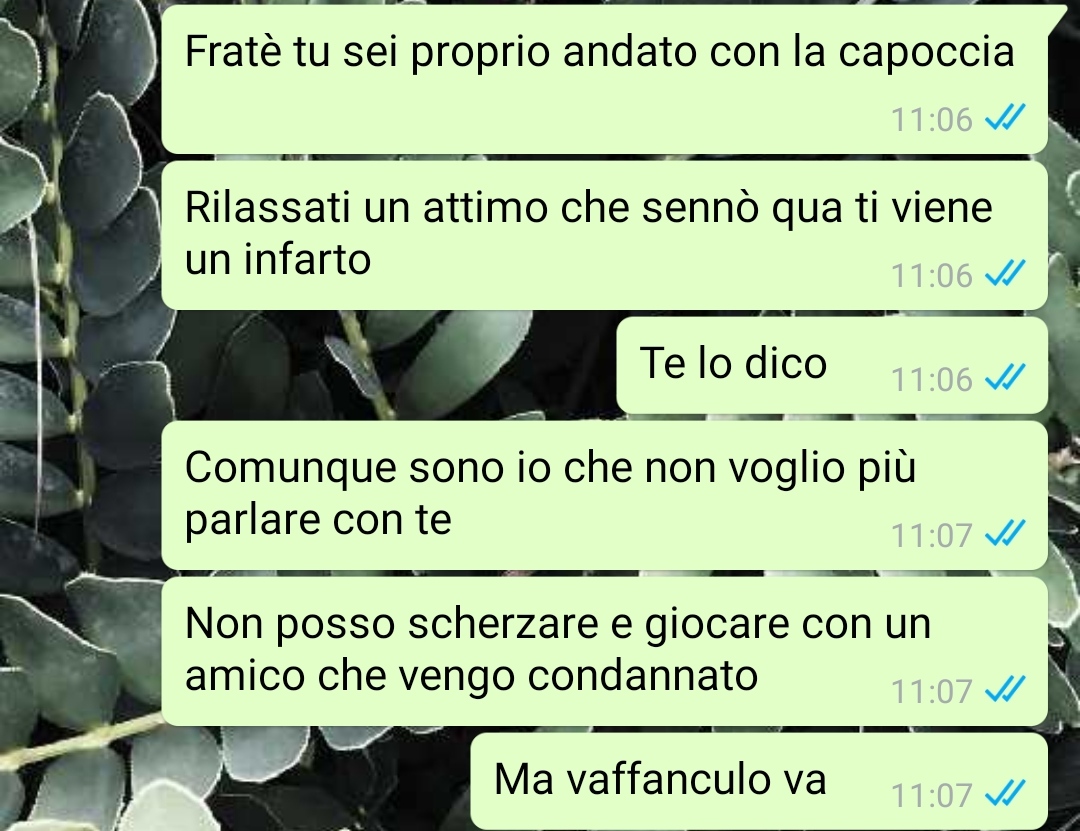
Task: Click the read receipt ticks beside 'Te lo dico'
Action: pos(1006,378)
